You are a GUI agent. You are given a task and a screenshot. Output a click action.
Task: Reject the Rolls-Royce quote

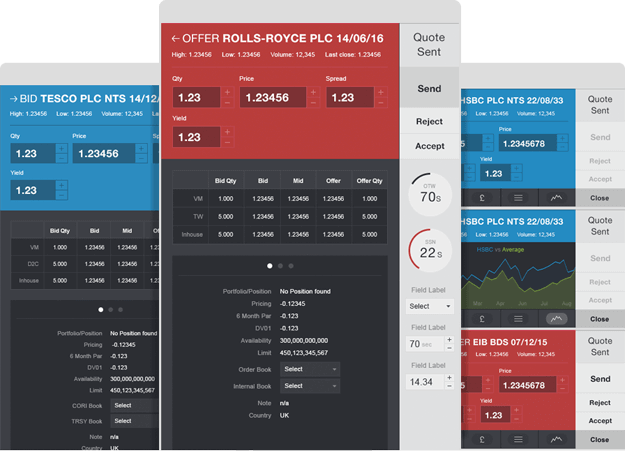429,121
